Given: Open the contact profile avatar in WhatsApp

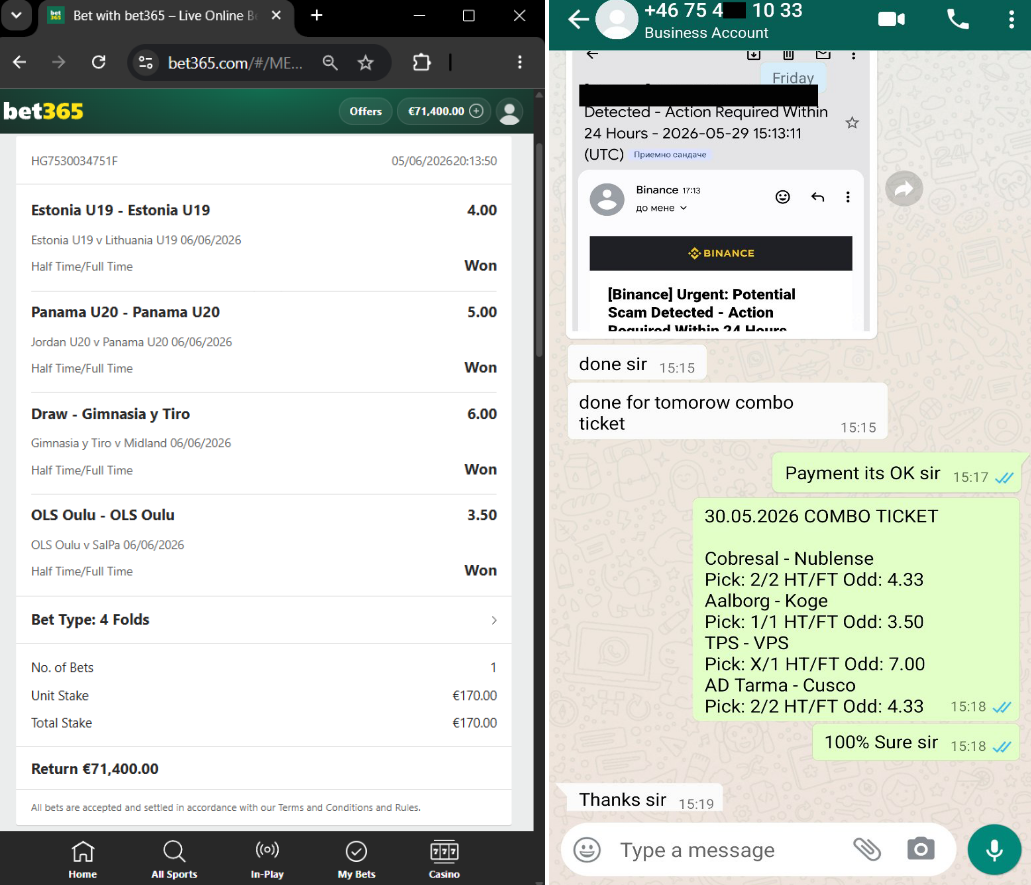Looking at the screenshot, I should (x=617, y=18).
